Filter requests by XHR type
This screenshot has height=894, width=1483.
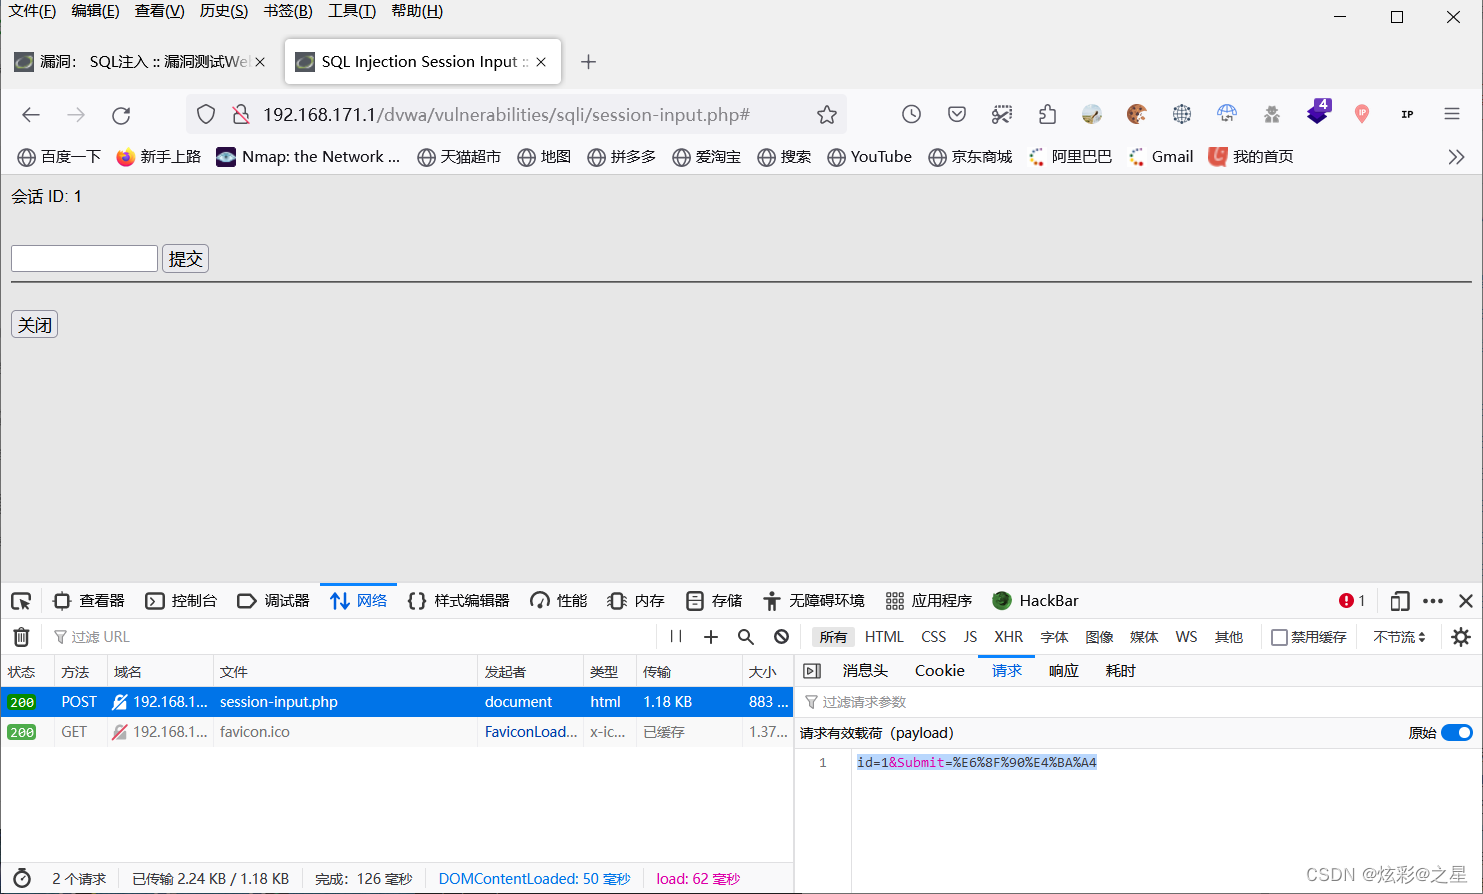tap(1008, 637)
